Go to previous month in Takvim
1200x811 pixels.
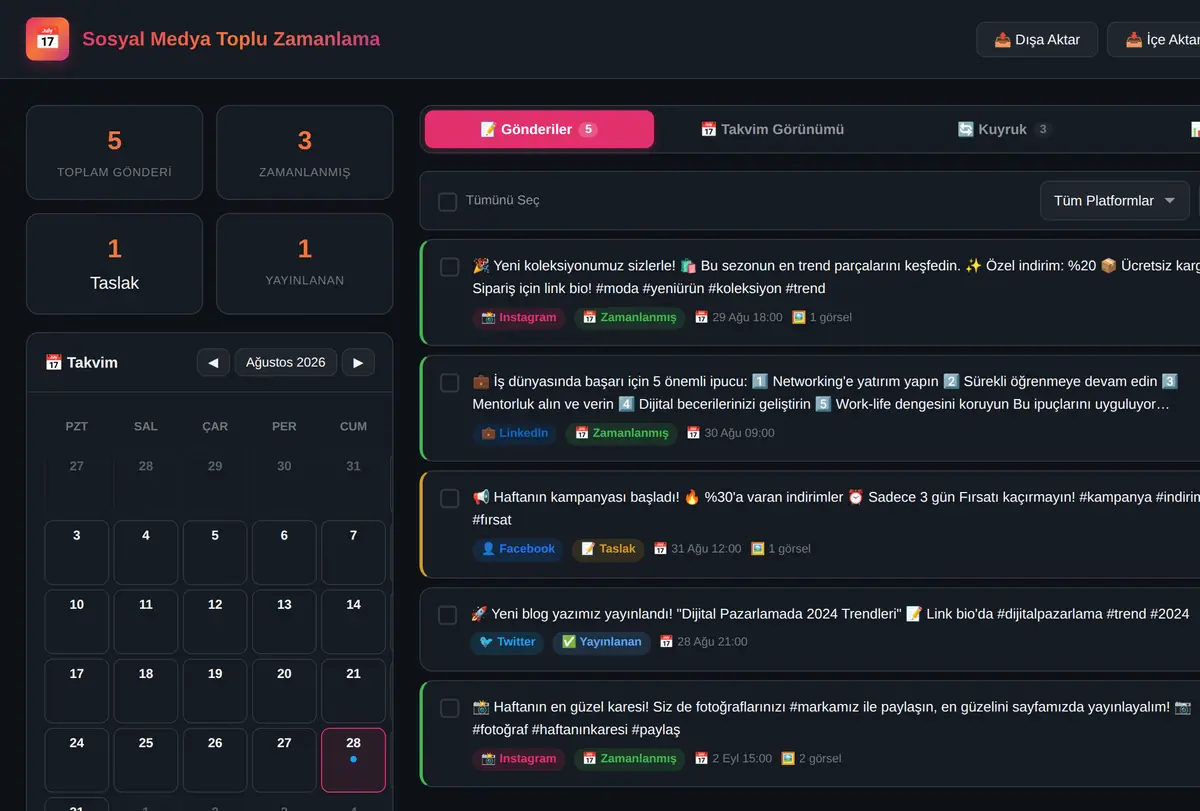213,362
